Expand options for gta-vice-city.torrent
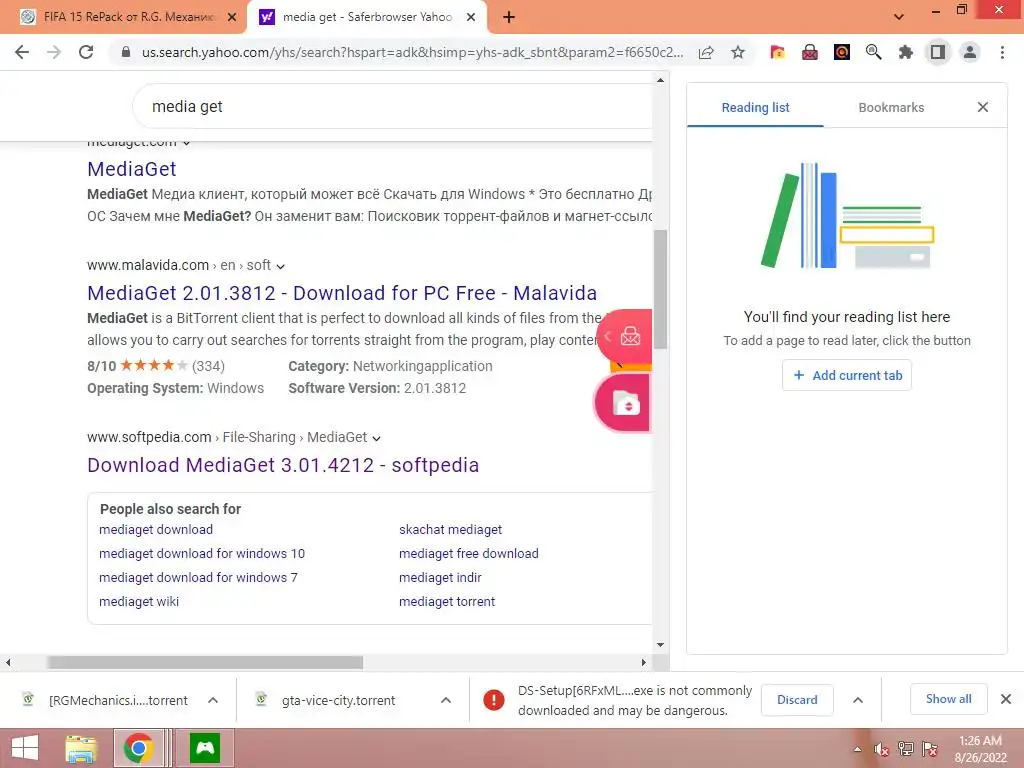This screenshot has height=768, width=1024. point(446,701)
